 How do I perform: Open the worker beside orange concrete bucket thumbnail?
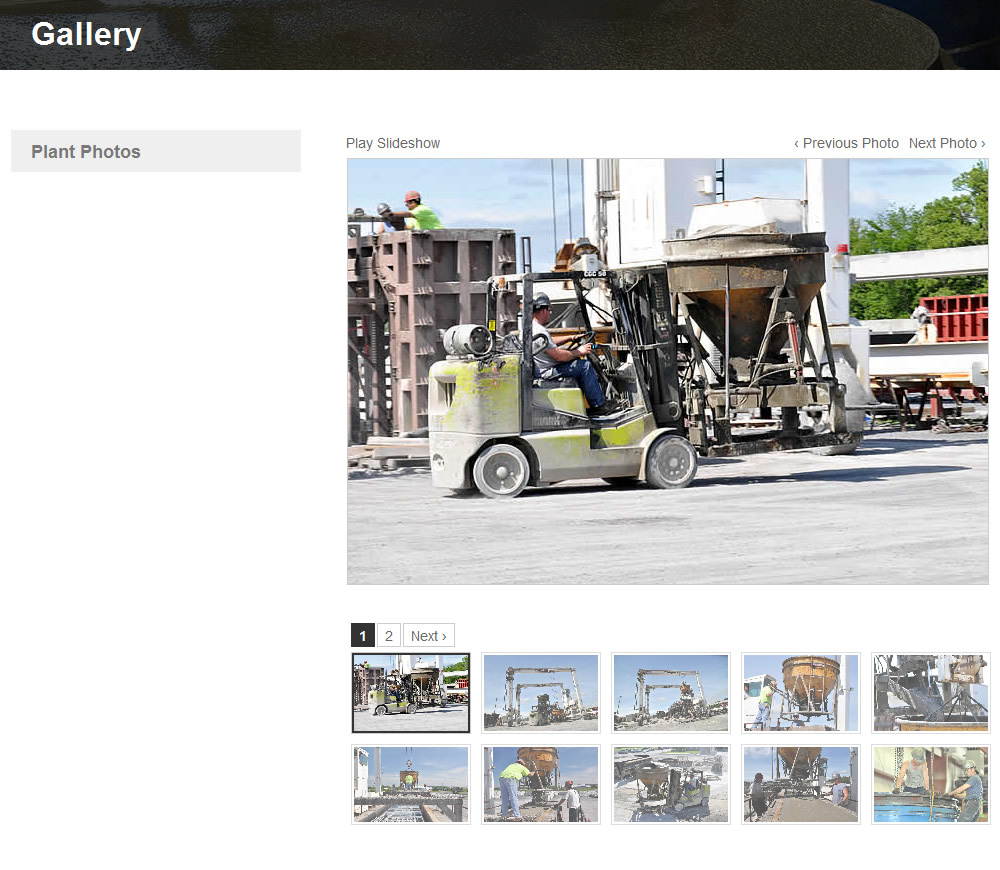pos(801,693)
